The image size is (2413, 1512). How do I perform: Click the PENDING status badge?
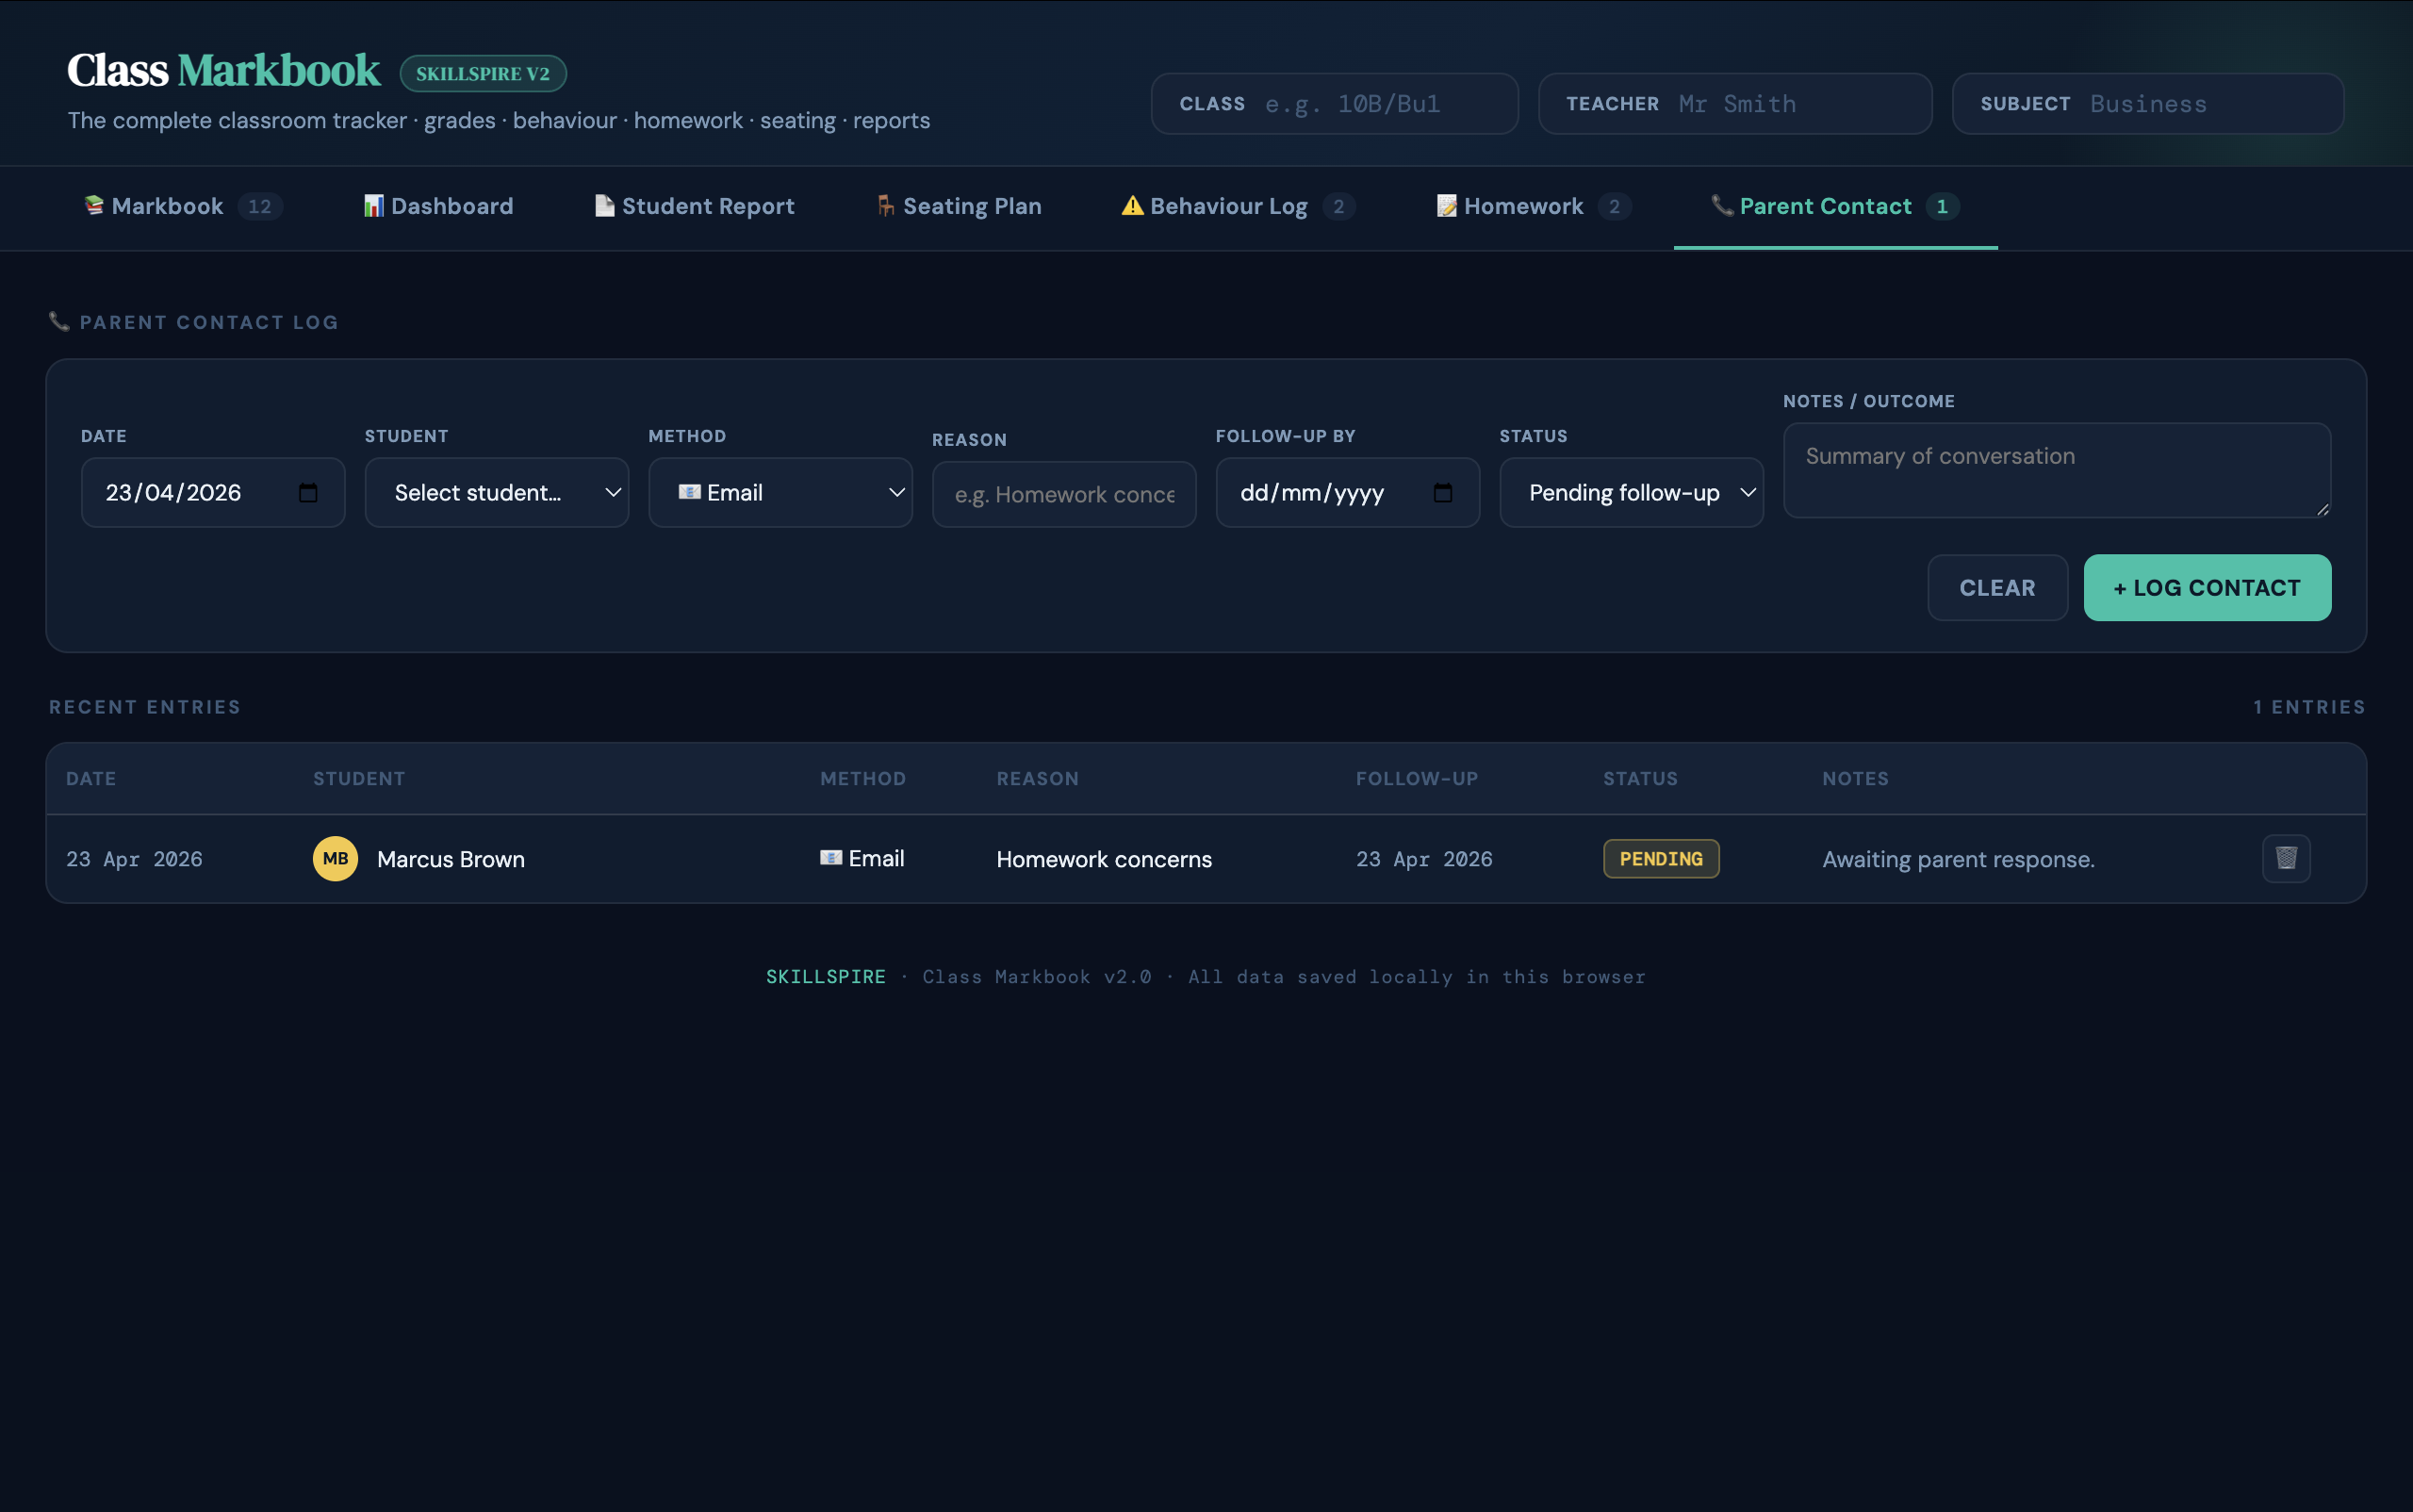coord(1660,859)
